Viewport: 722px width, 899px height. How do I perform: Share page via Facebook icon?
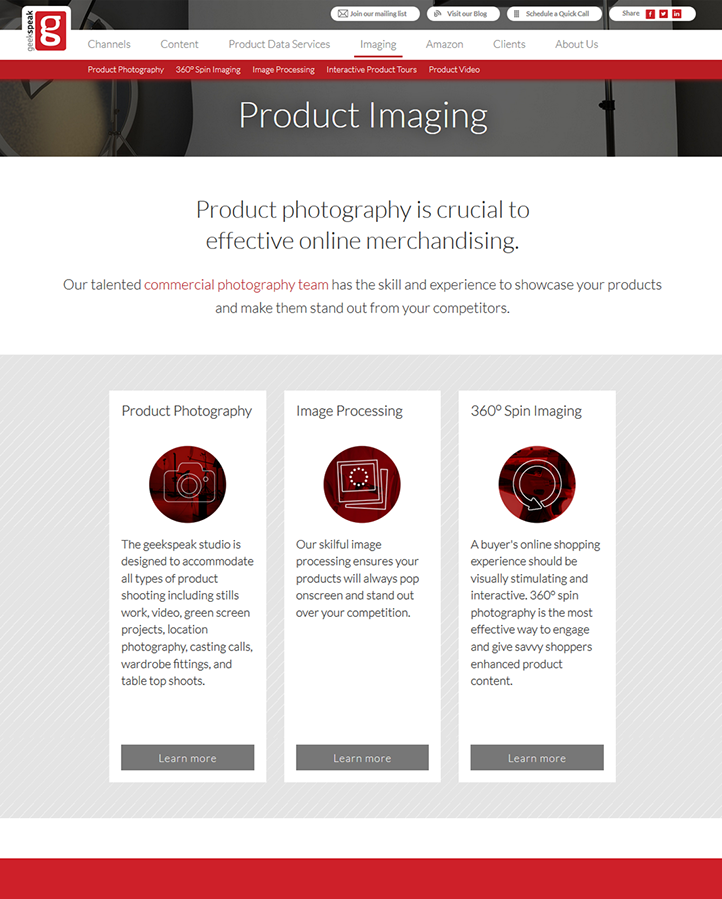coord(650,14)
